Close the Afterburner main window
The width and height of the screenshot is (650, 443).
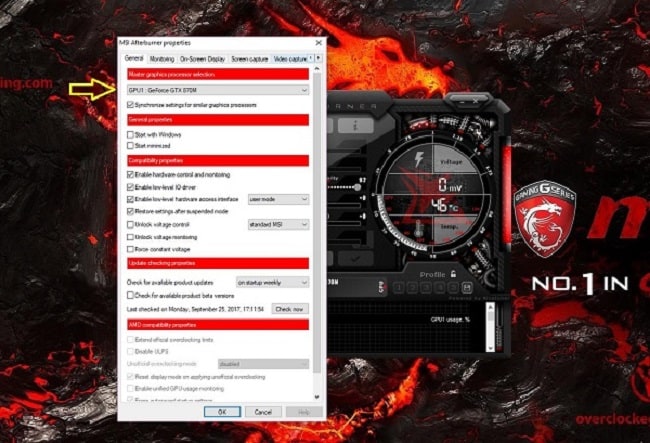point(475,101)
